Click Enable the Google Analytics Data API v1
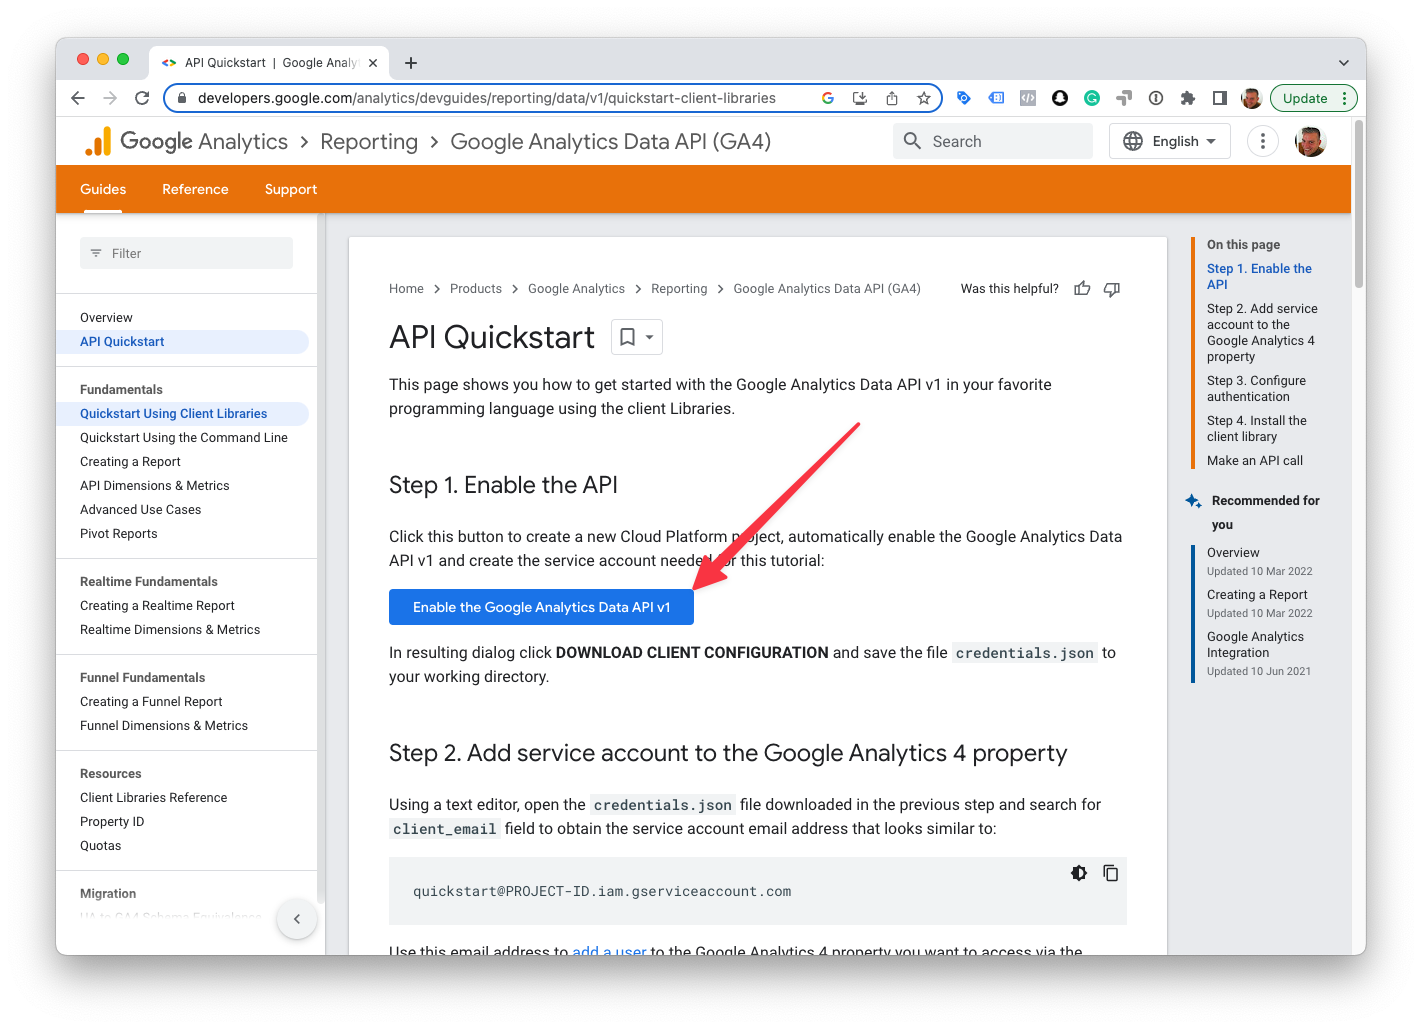This screenshot has height=1029, width=1422. pyautogui.click(x=541, y=607)
